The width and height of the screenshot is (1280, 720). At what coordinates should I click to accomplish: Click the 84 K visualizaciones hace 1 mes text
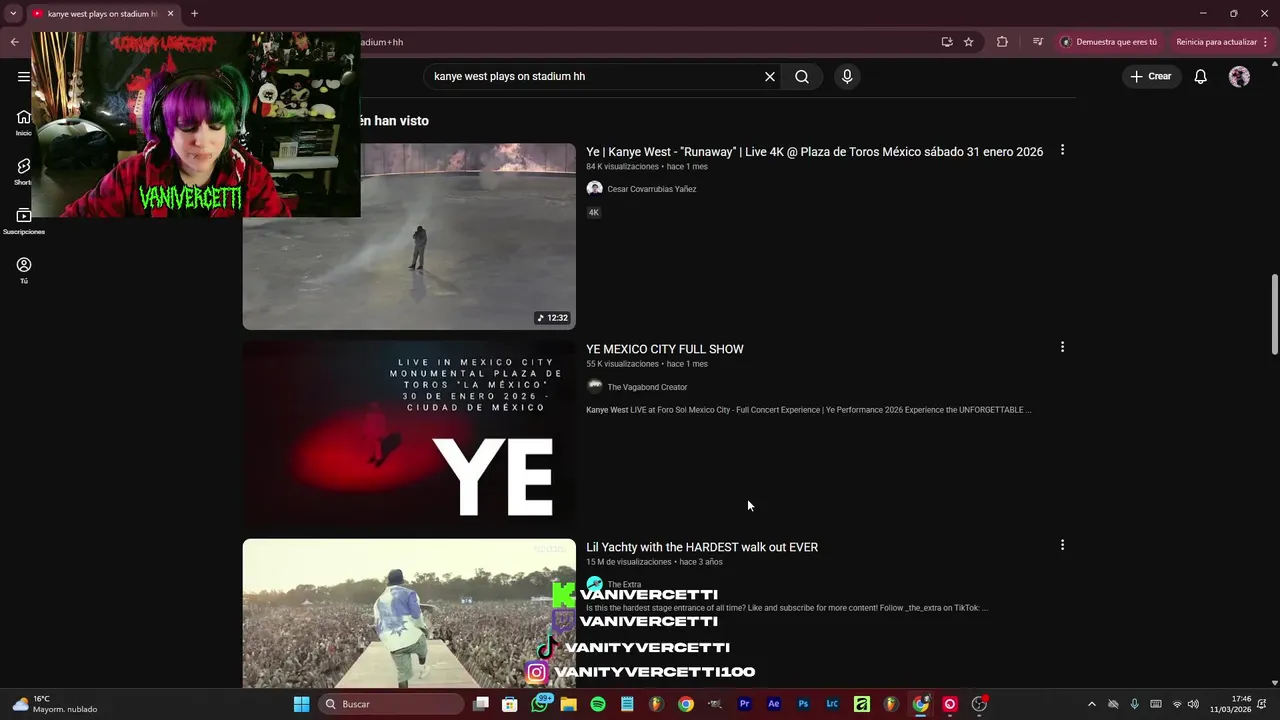click(x=647, y=167)
